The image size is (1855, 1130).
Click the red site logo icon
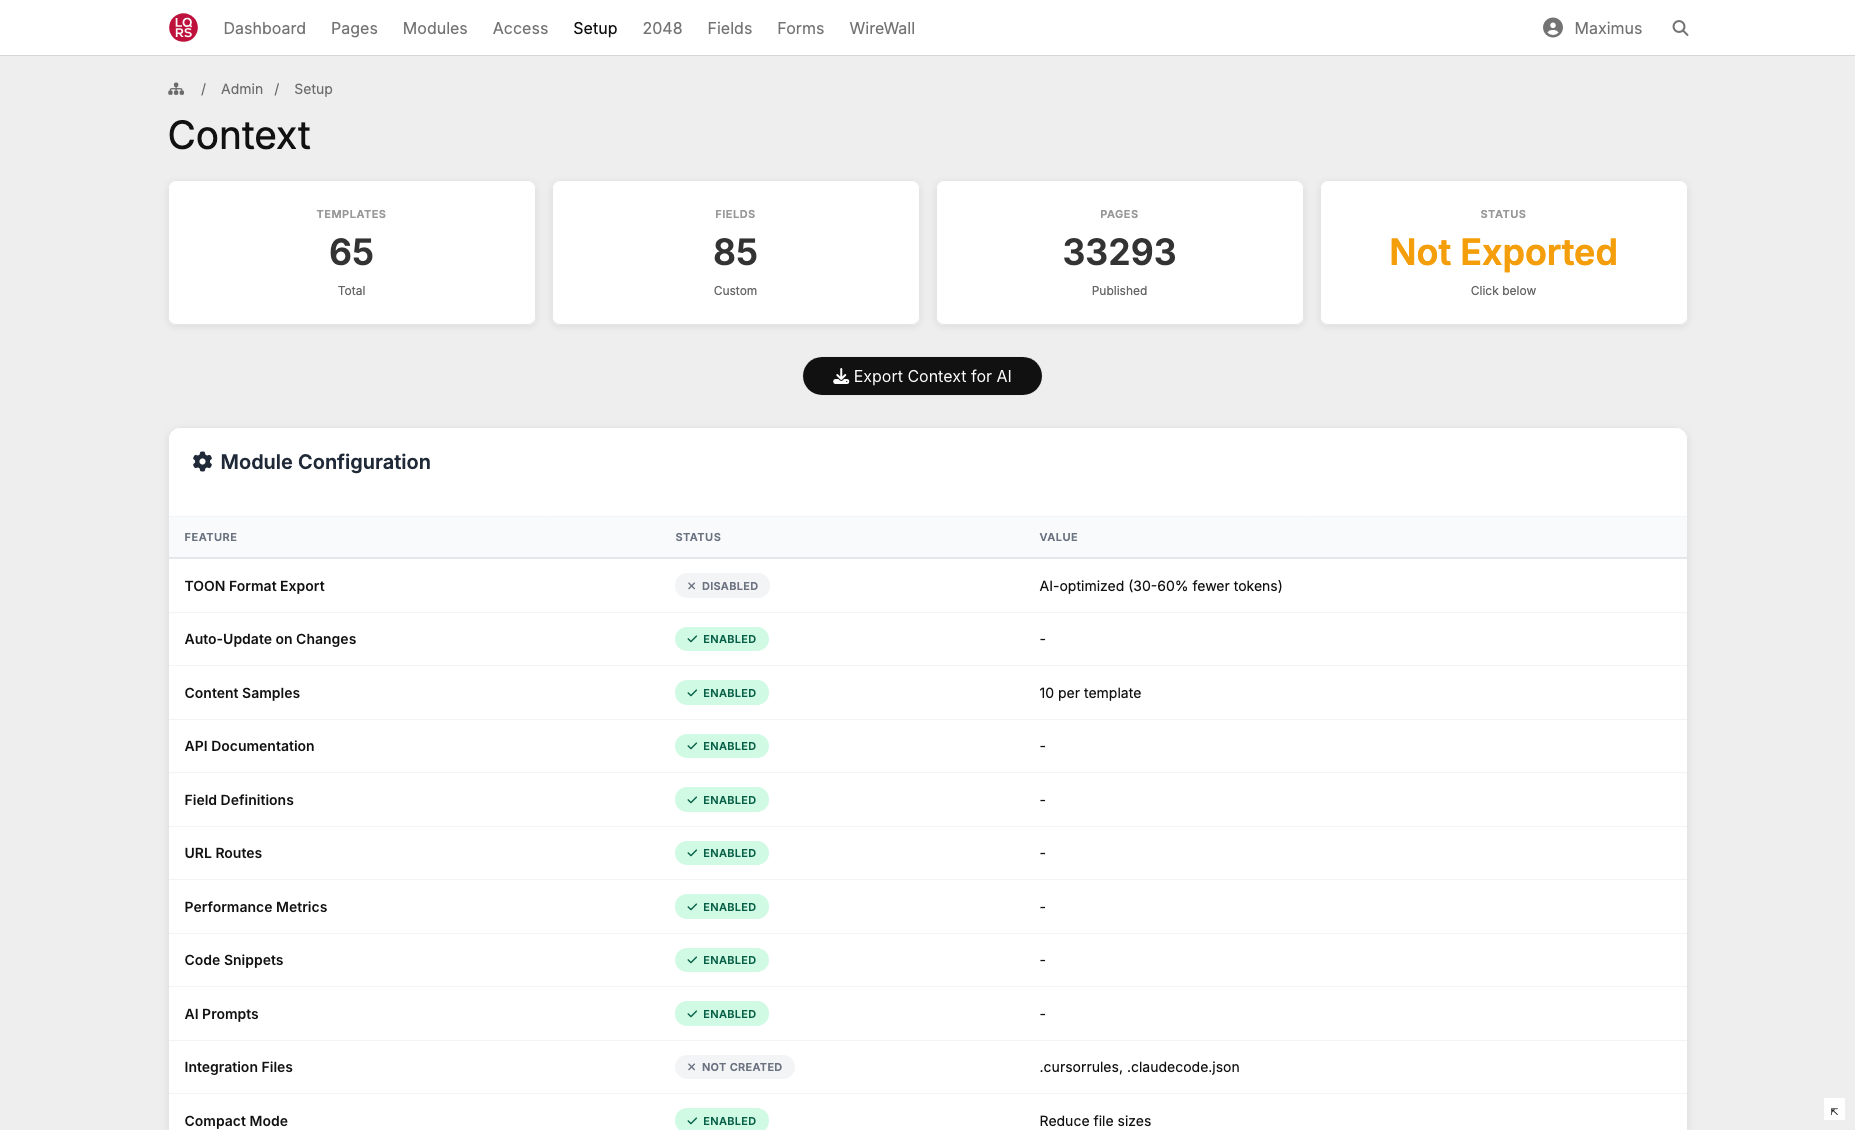[x=183, y=28]
